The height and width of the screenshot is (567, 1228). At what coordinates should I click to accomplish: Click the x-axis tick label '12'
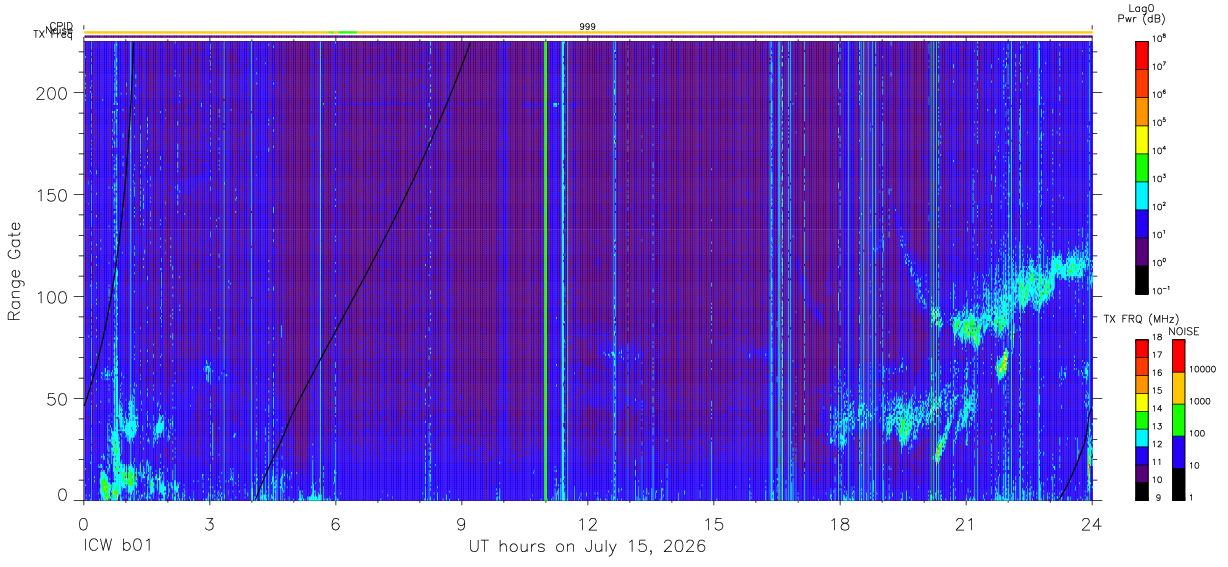tap(588, 523)
